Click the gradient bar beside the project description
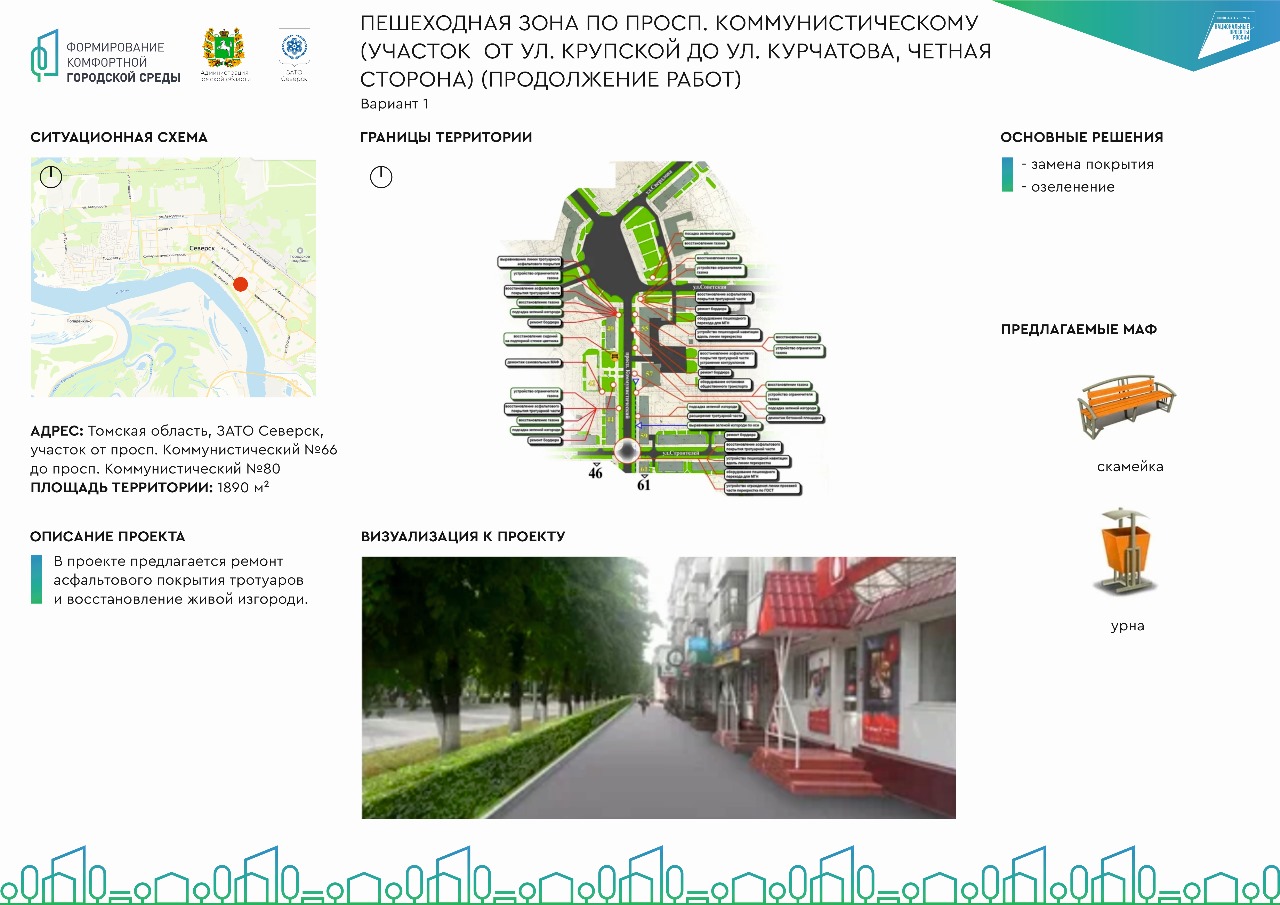The image size is (1280, 905). coord(37,580)
